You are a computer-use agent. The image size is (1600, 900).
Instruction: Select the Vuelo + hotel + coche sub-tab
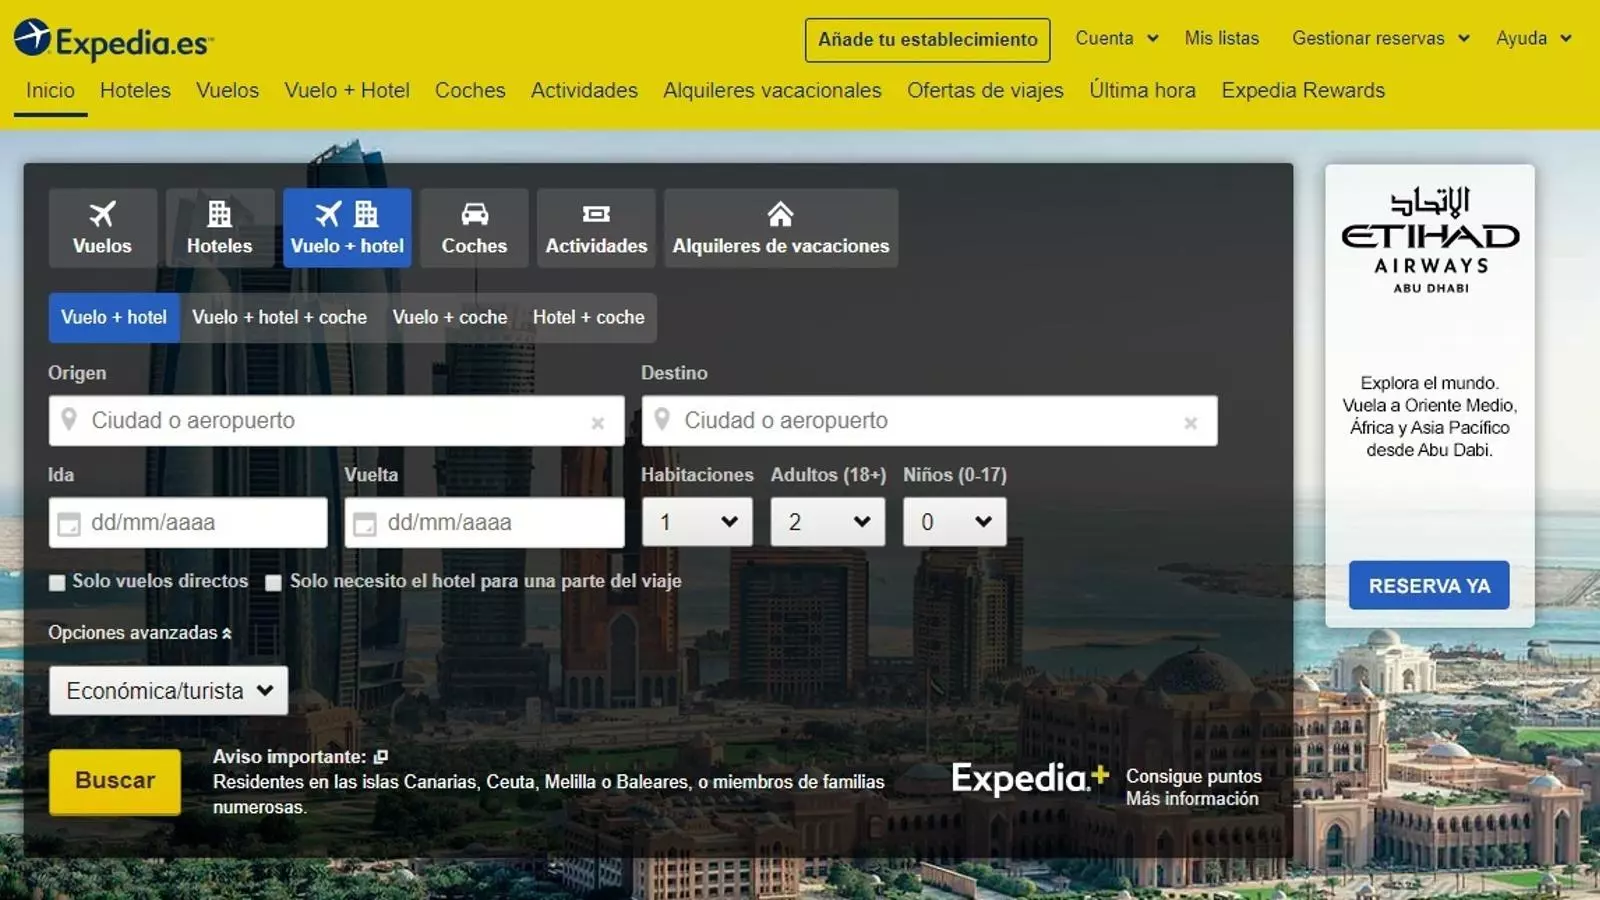tap(279, 317)
